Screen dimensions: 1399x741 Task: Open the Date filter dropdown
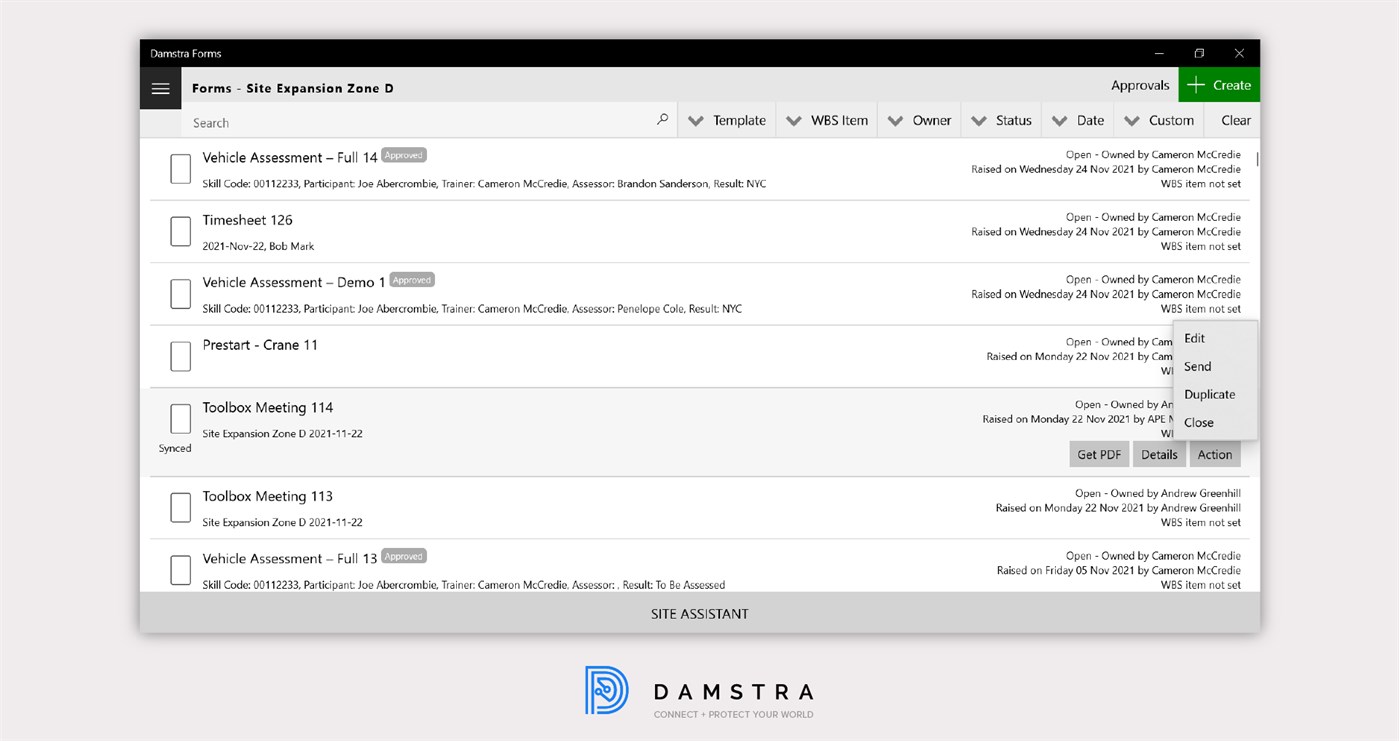(1077, 119)
